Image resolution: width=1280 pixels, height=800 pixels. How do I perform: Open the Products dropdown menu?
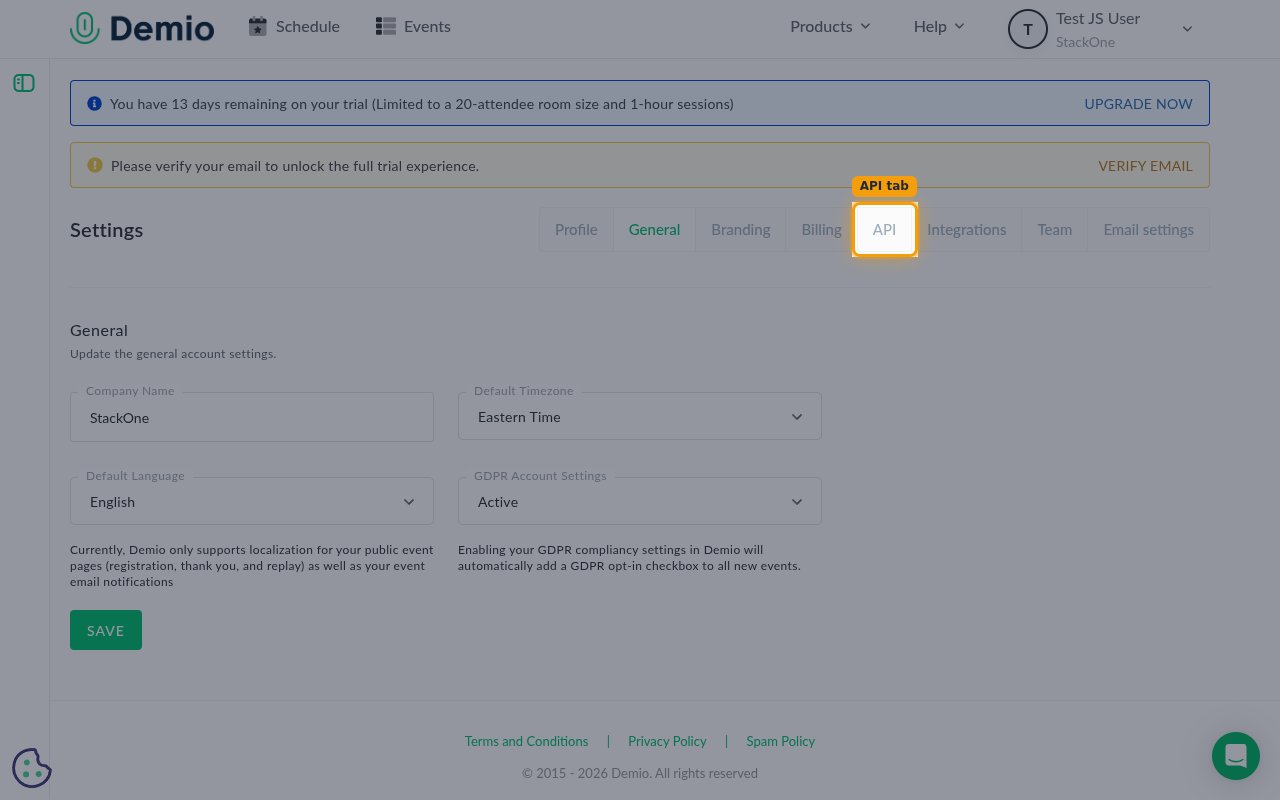pos(830,26)
